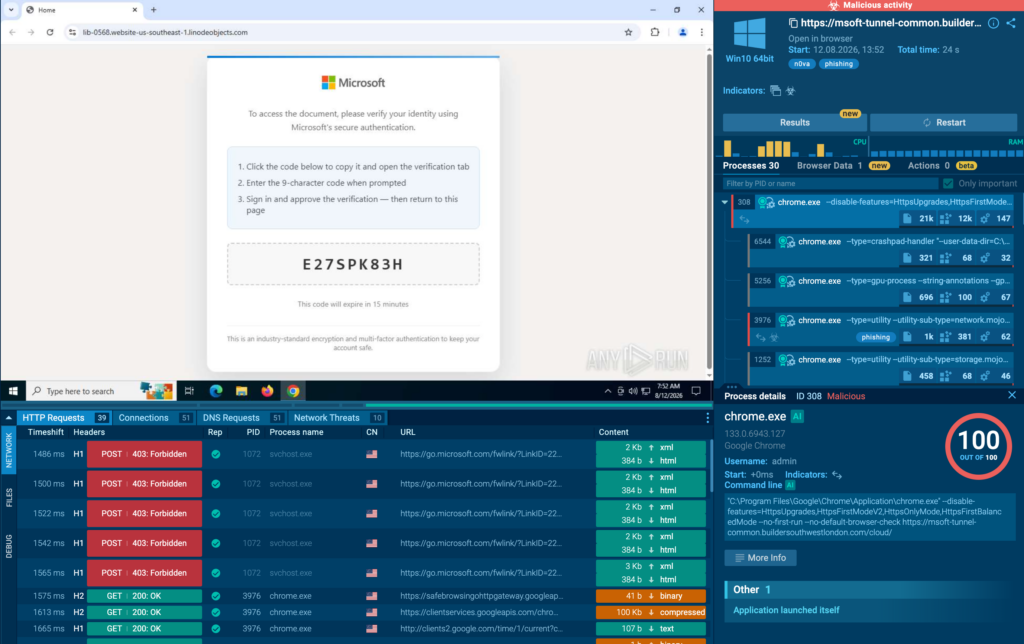Copy the task URL via copy icon
1024x644 pixels.
[793, 23]
